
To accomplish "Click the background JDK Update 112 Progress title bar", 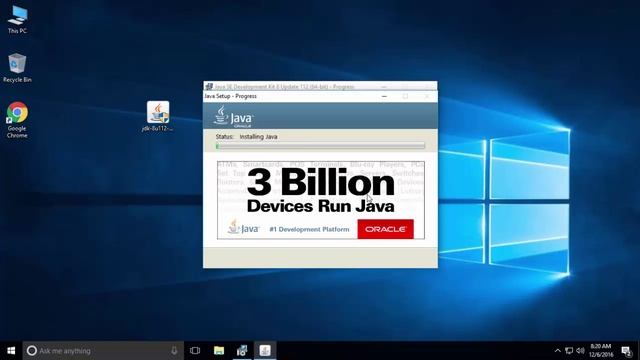I will pos(320,86).
